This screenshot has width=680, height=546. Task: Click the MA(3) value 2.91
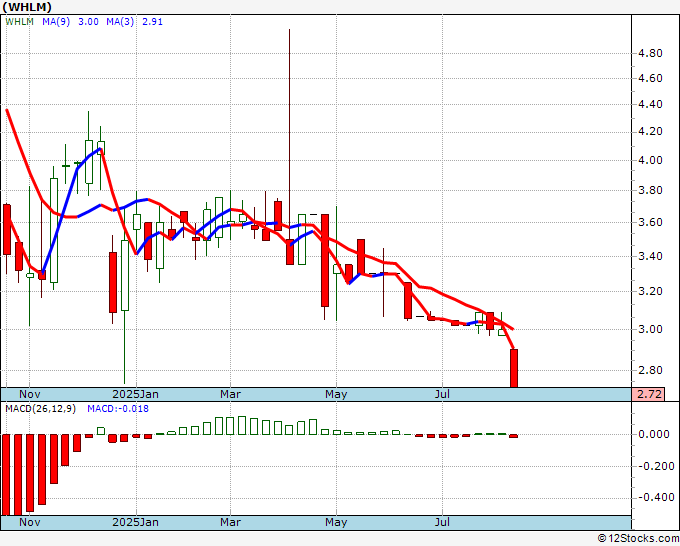click(x=152, y=21)
